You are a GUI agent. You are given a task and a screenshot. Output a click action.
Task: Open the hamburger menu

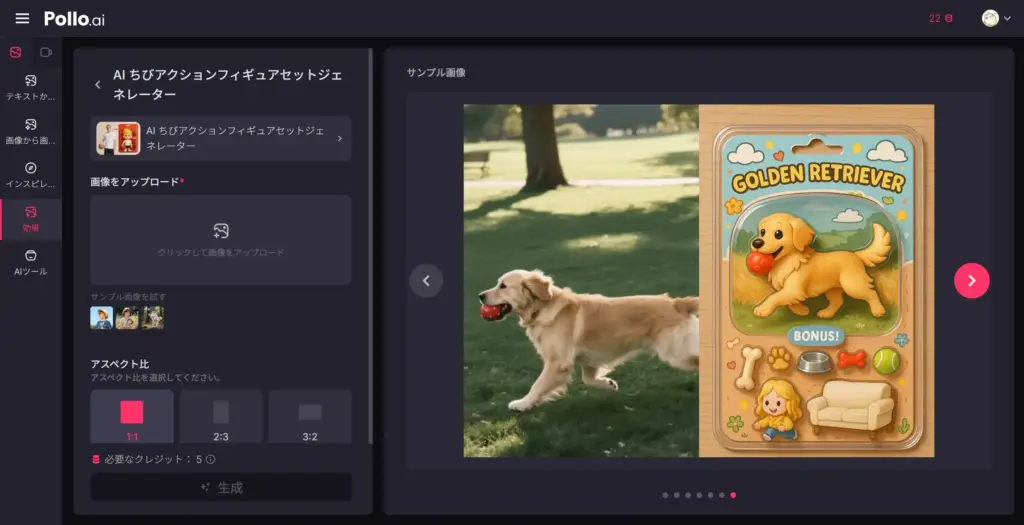pyautogui.click(x=22, y=18)
